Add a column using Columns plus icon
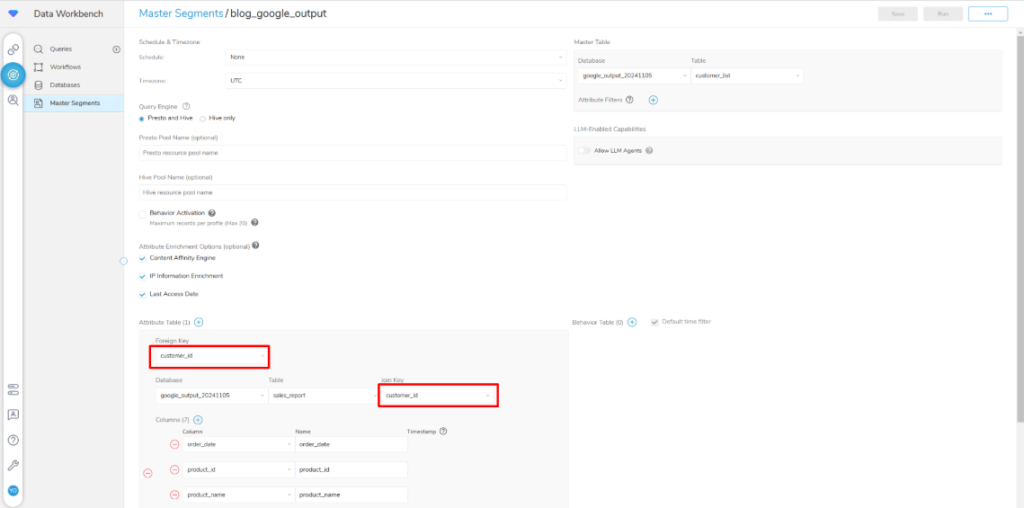Screen dimensions: 1024x508 [x=198, y=420]
